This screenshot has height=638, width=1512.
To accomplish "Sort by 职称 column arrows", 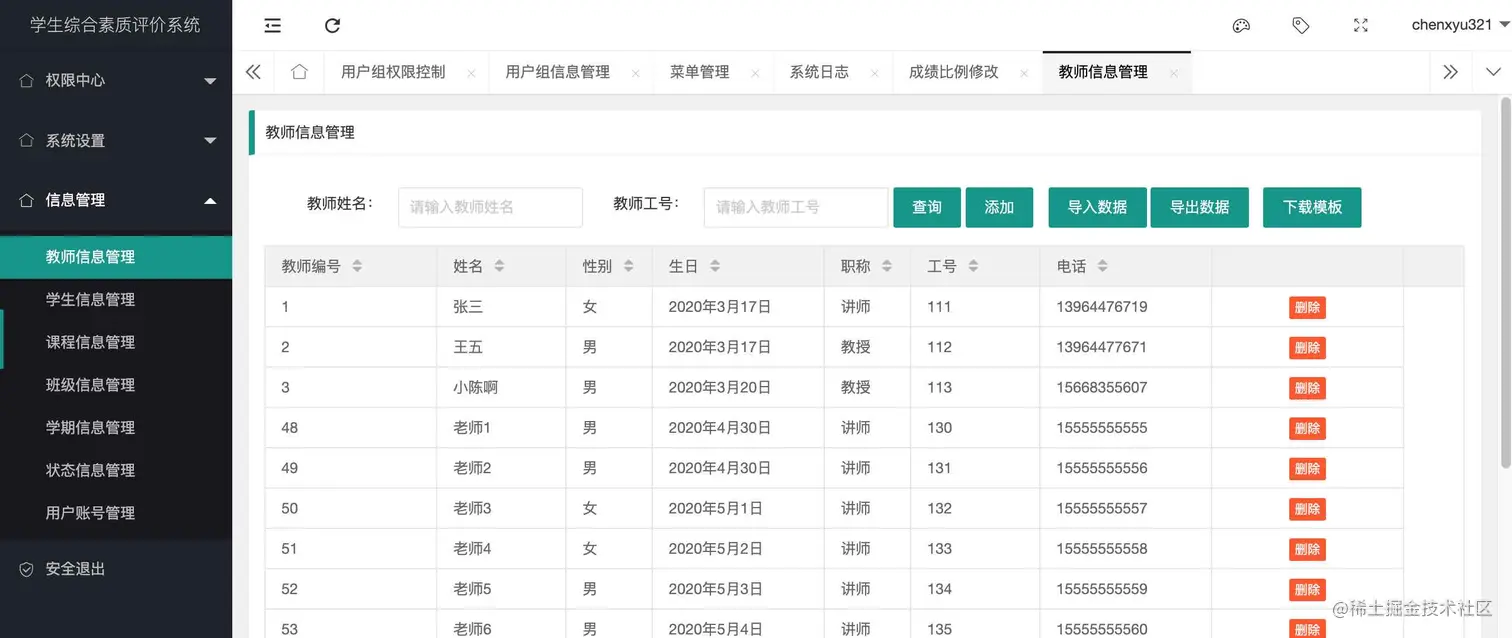I will pyautogui.click(x=886, y=267).
